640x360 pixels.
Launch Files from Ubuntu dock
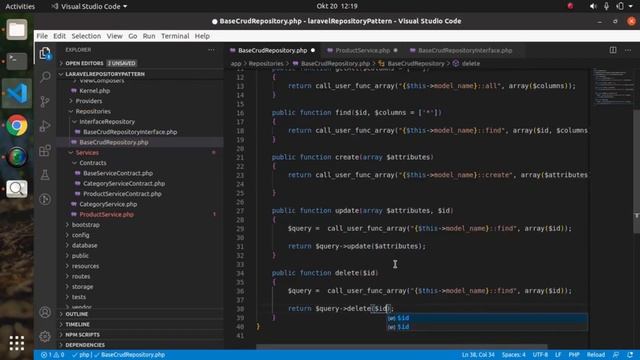[x=17, y=29]
